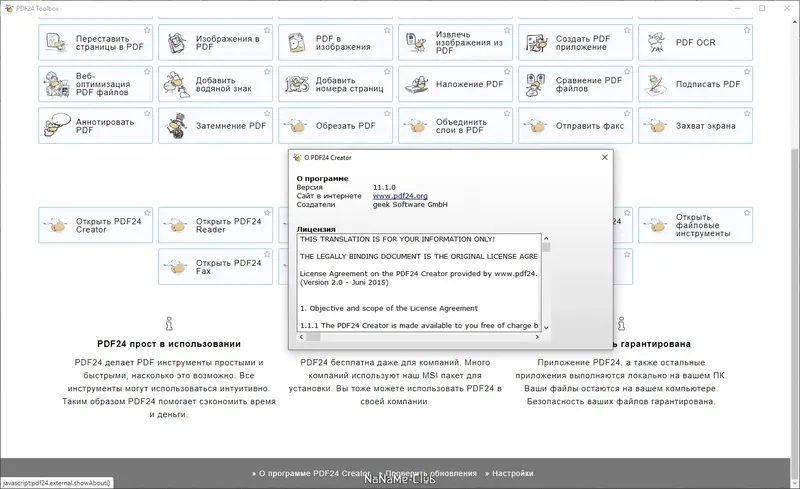Click the license box scroll-down arrow
The image size is (800, 489).
point(546,328)
